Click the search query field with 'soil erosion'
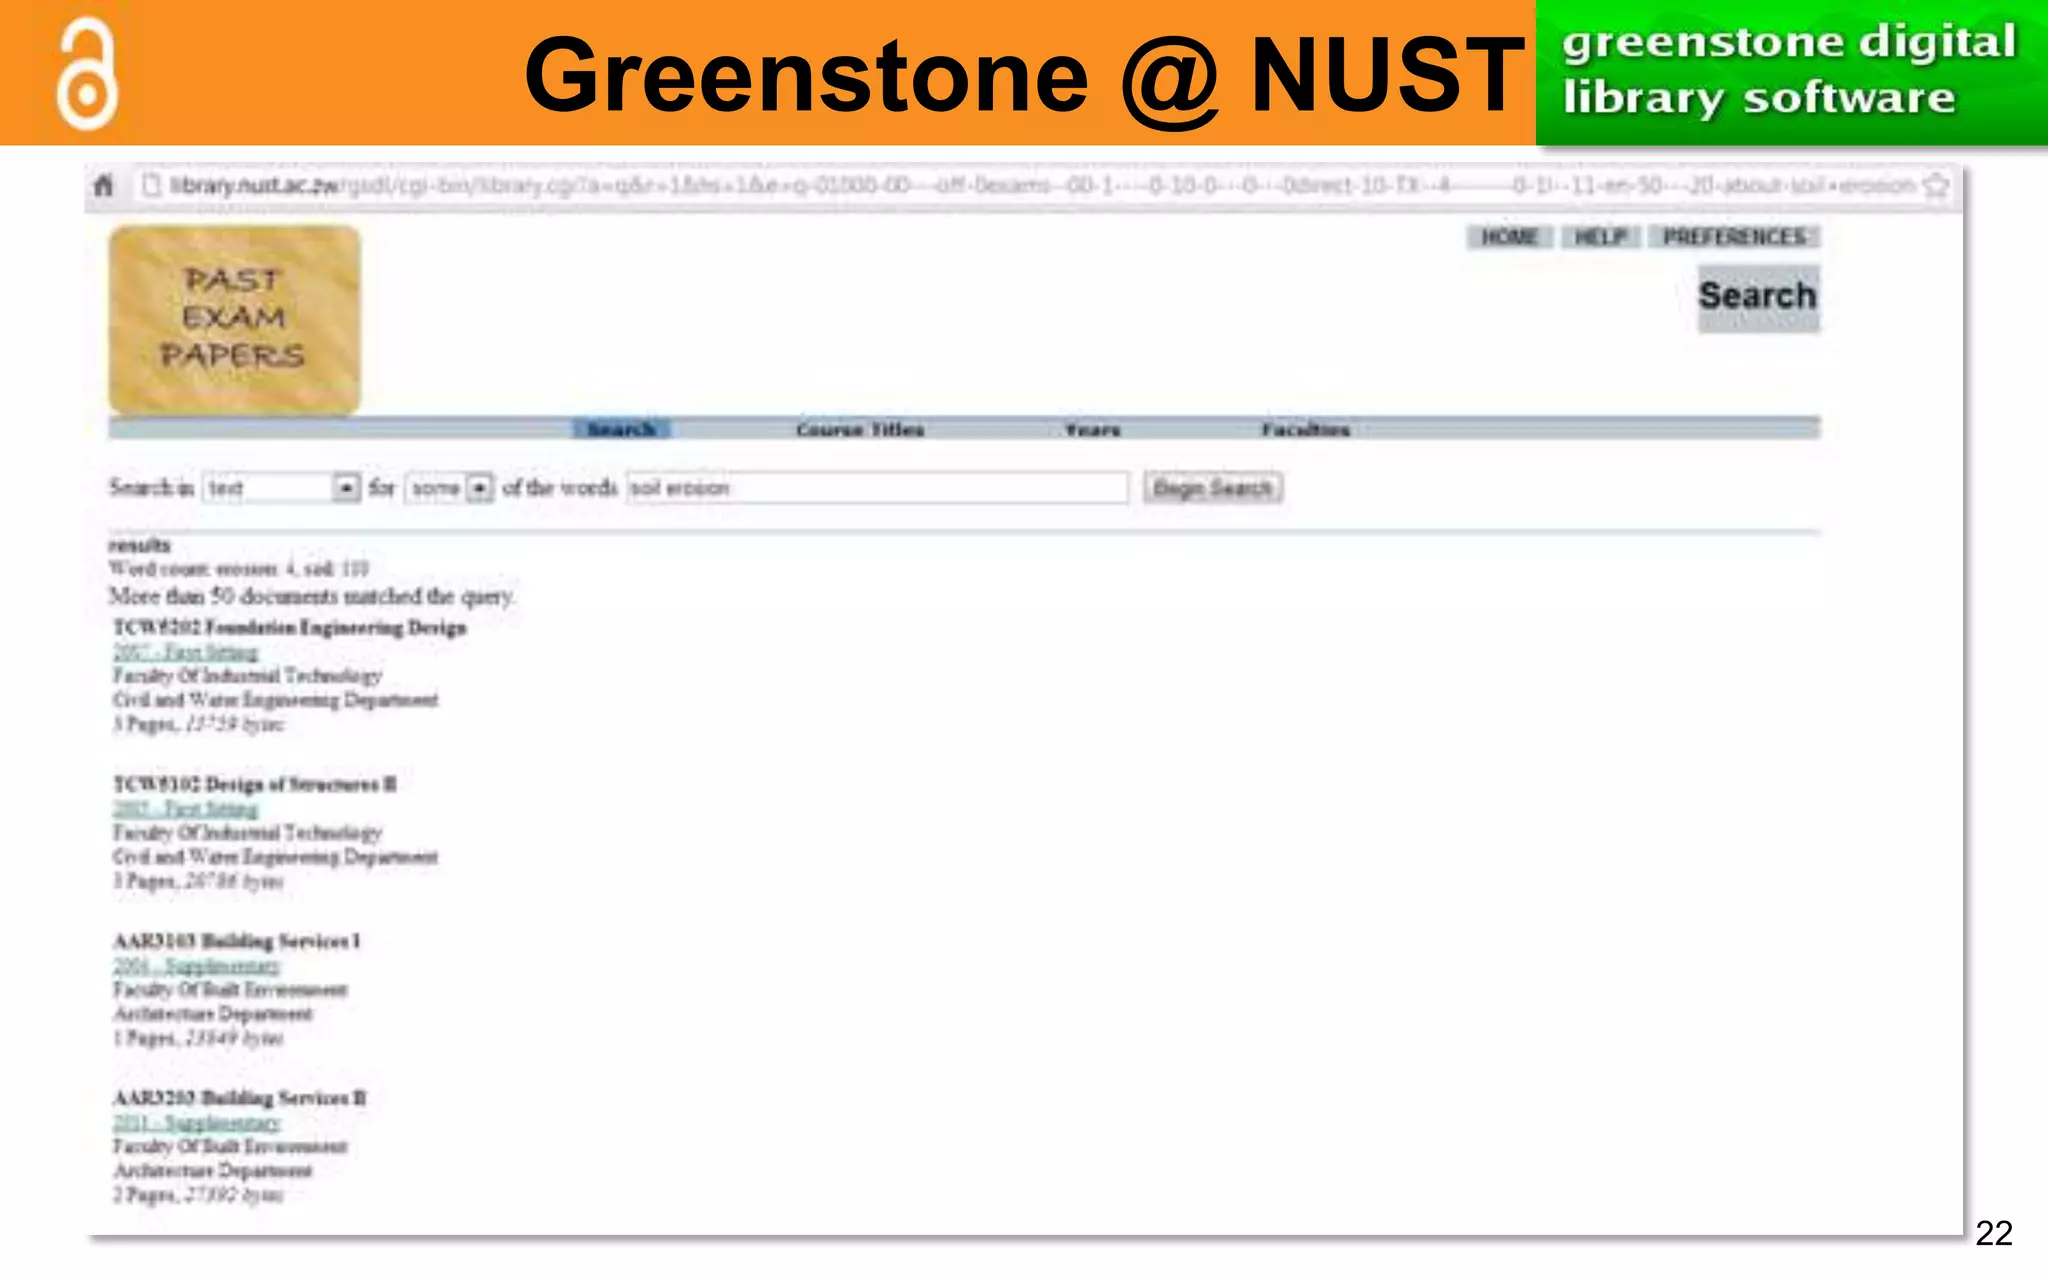 [x=877, y=488]
